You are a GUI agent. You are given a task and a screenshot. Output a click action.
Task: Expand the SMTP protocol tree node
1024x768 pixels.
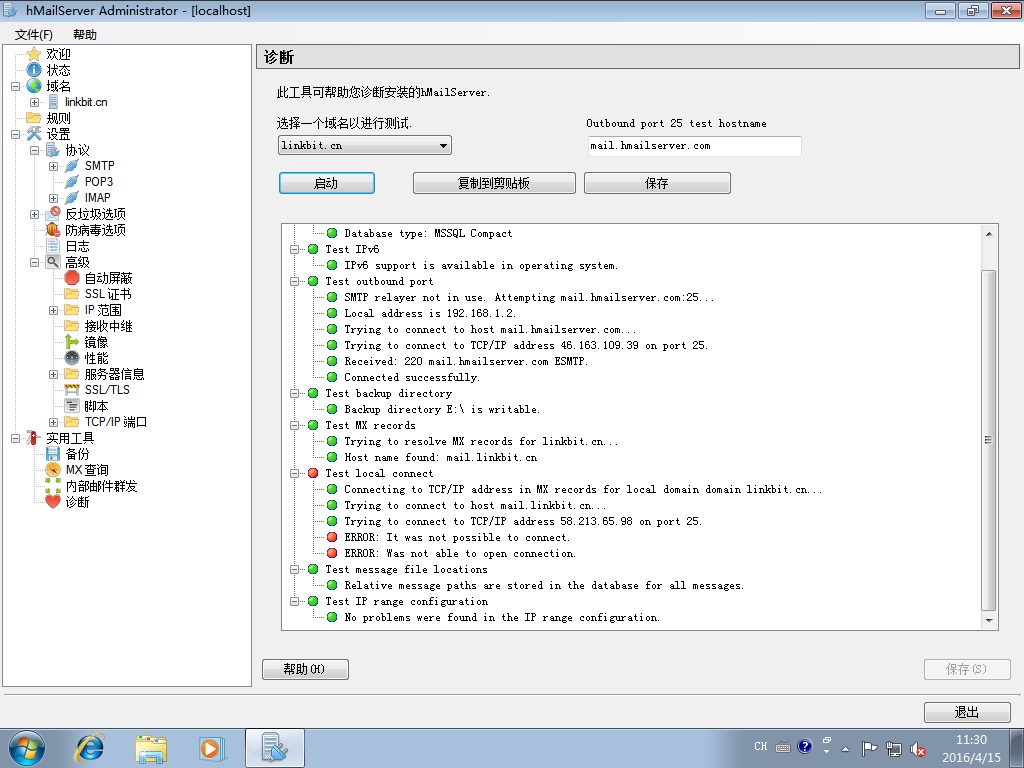coord(54,166)
